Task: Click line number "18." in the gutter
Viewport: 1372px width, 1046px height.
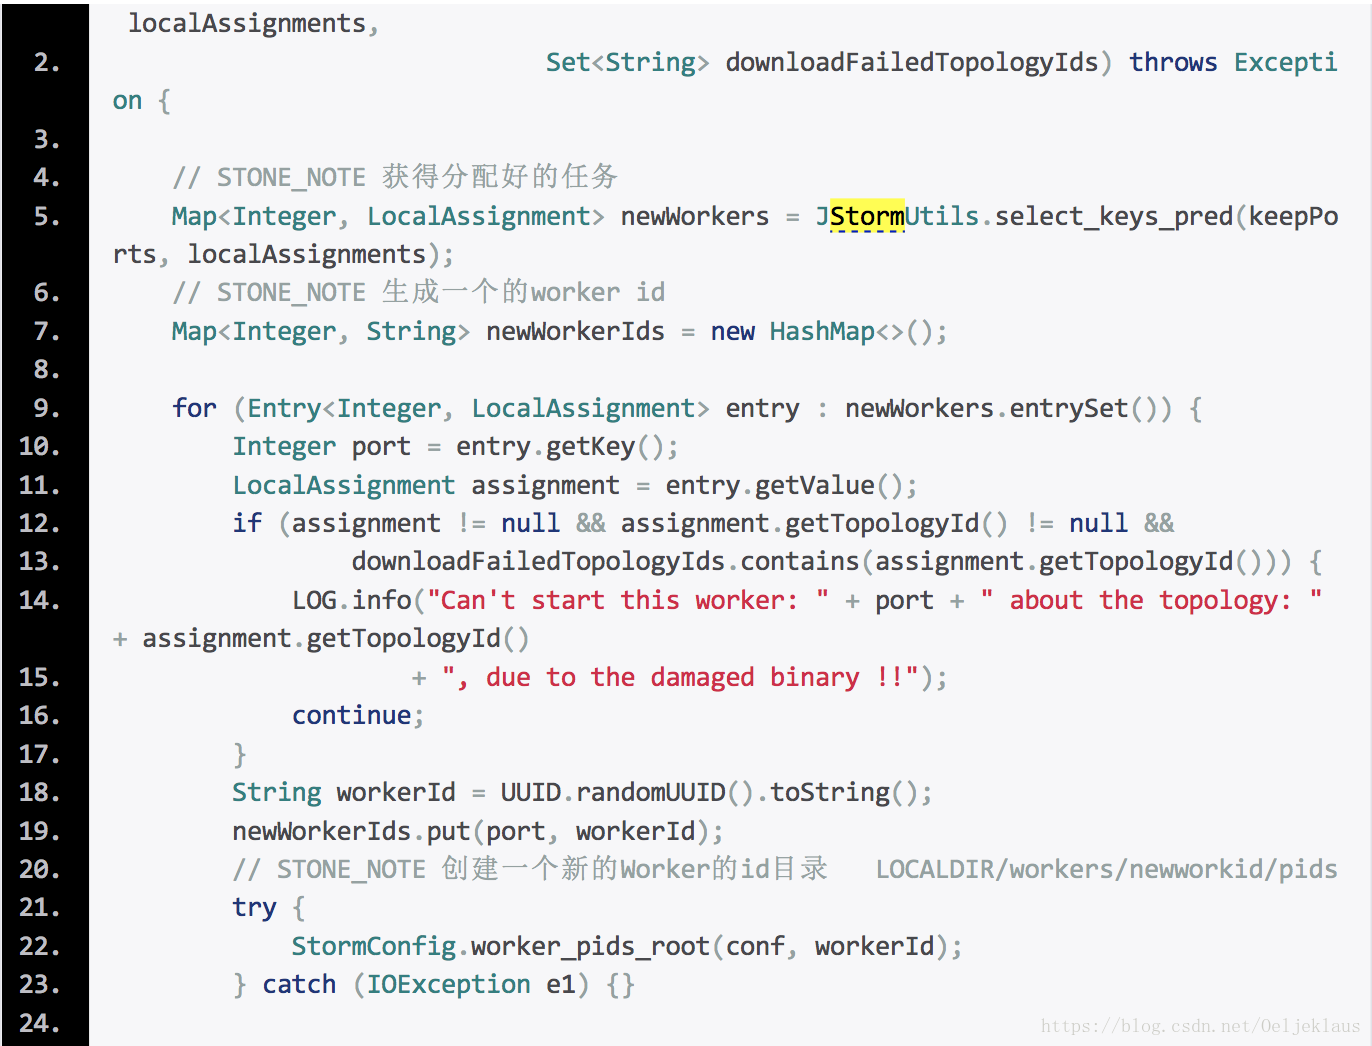Action: point(40,792)
